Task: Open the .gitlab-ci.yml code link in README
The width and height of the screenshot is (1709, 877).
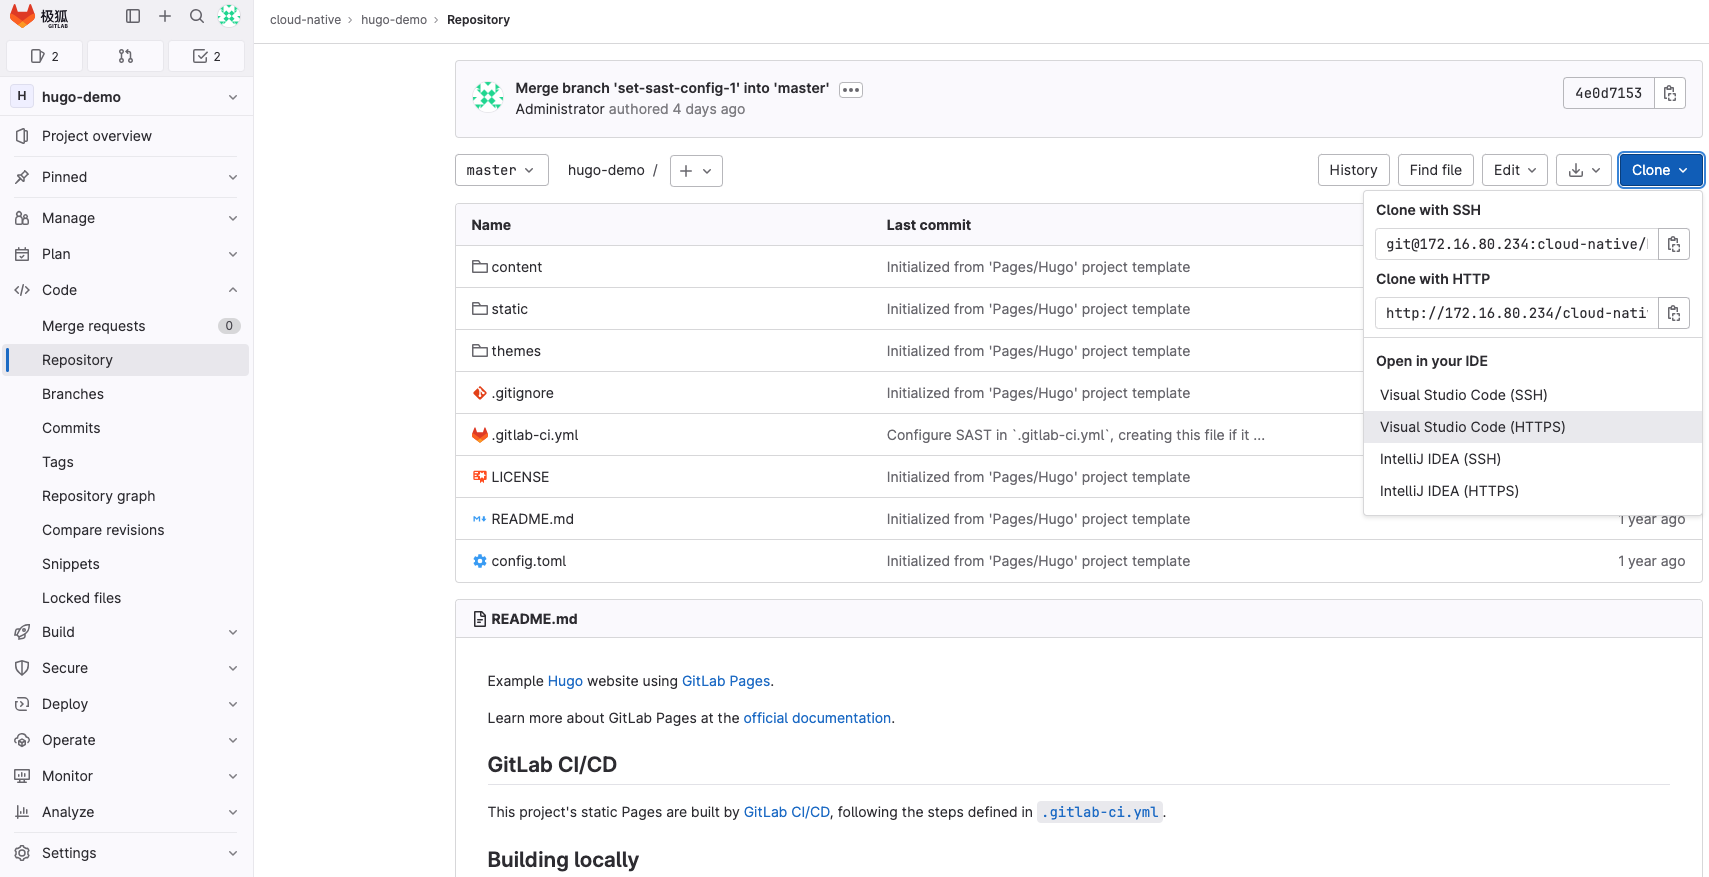Action: [x=1100, y=812]
